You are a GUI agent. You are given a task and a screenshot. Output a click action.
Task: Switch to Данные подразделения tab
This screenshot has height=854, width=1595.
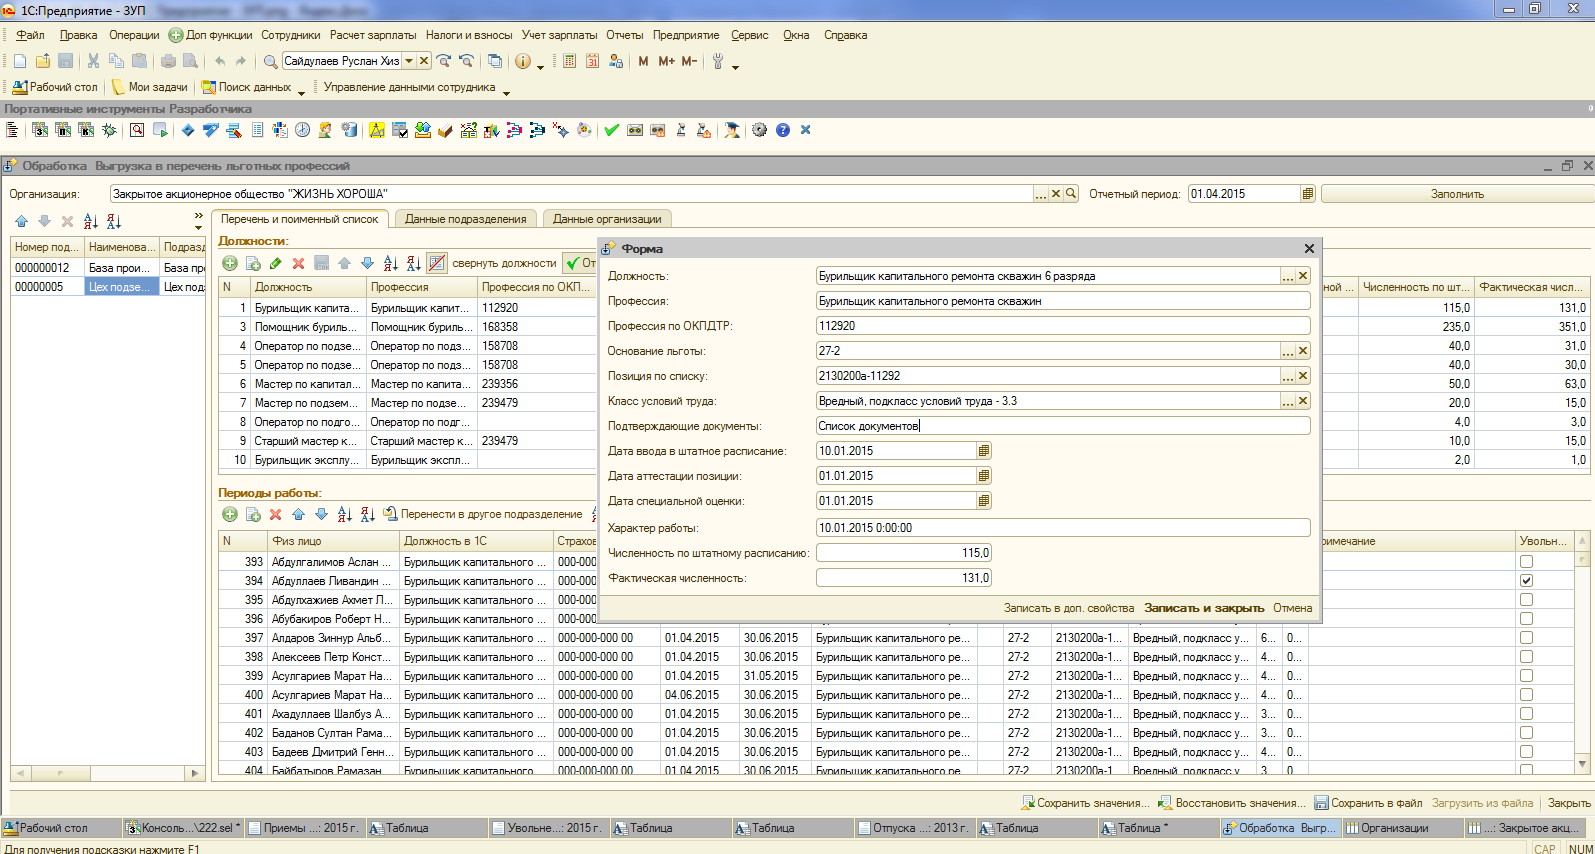click(466, 219)
